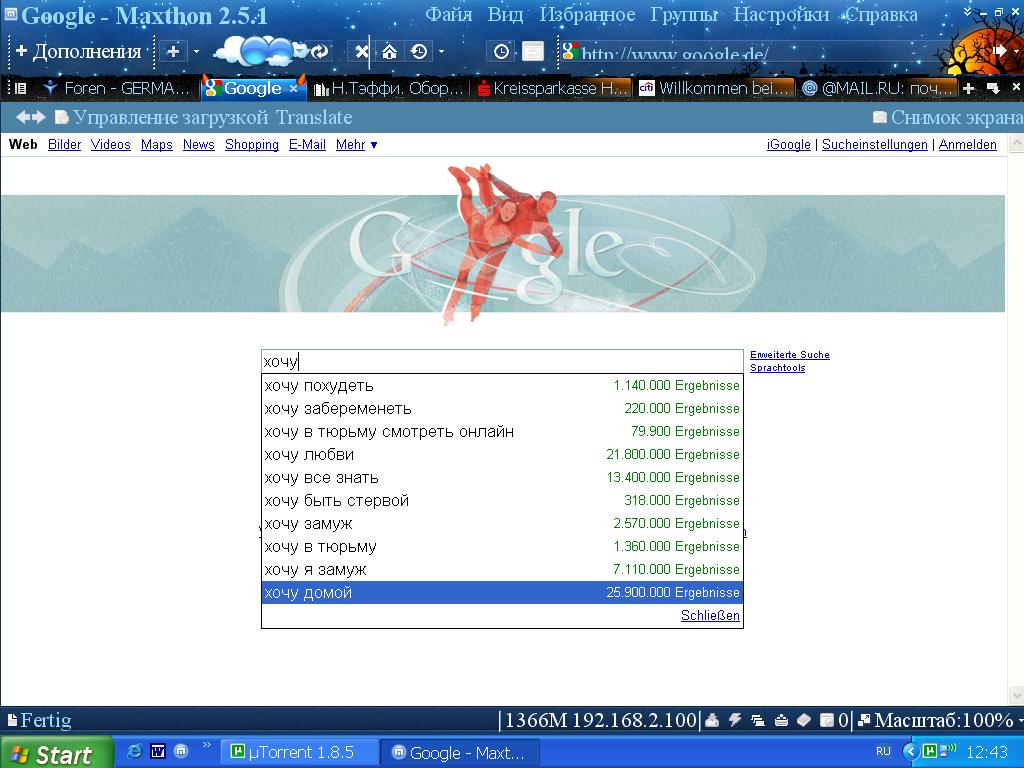
Task: Open the Videos link
Action: [110, 144]
